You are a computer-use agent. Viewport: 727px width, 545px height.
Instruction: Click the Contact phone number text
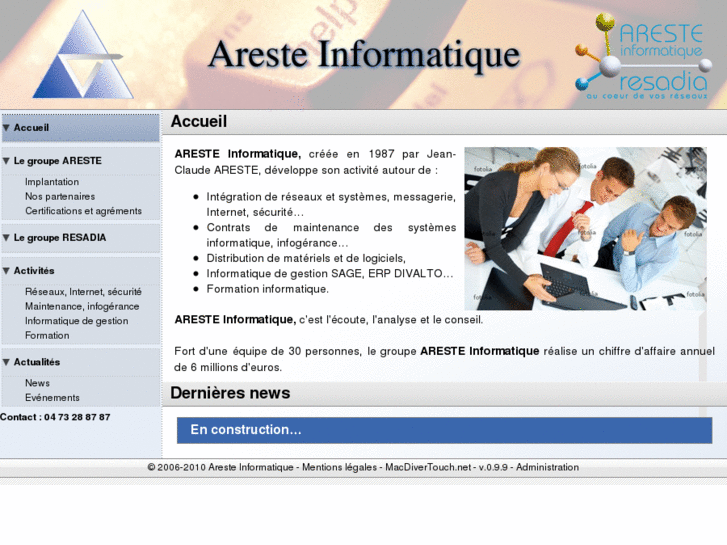55,417
